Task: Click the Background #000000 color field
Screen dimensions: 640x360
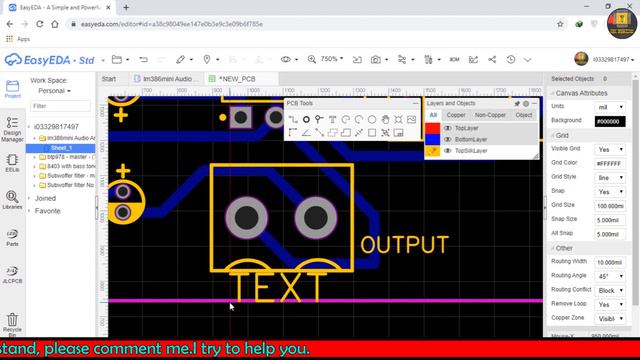Action: point(610,121)
